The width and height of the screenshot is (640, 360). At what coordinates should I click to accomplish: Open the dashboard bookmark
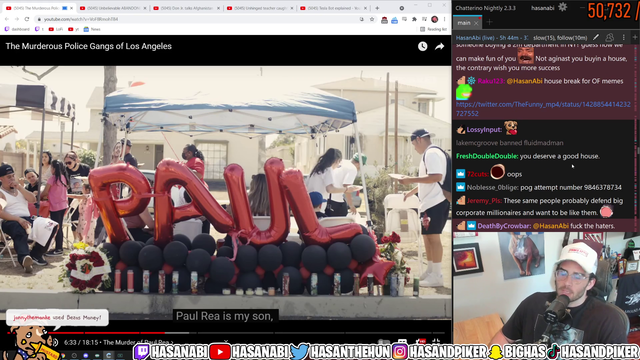point(17,29)
